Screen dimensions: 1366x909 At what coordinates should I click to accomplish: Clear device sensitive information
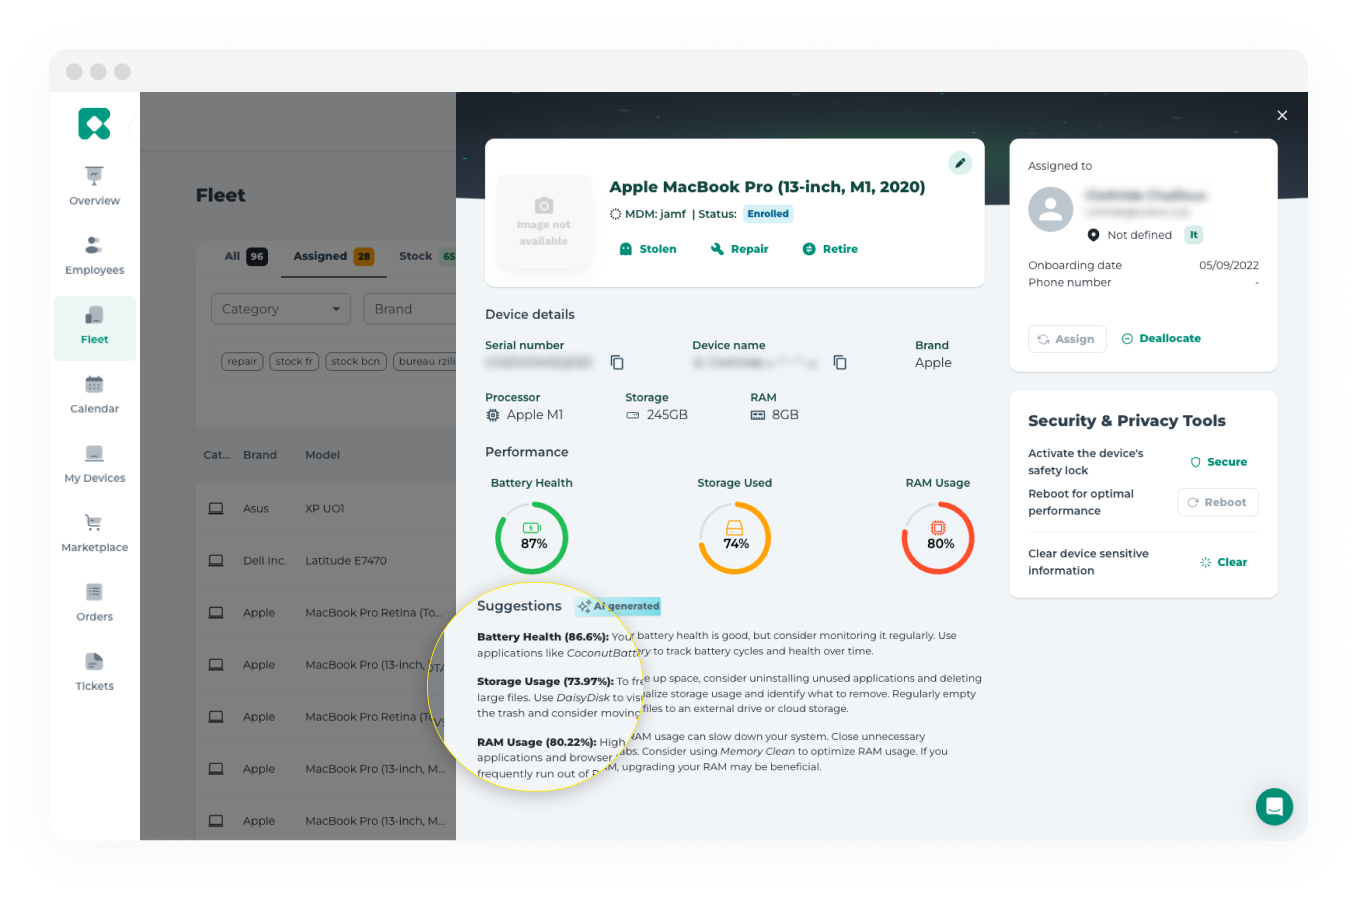(1224, 562)
